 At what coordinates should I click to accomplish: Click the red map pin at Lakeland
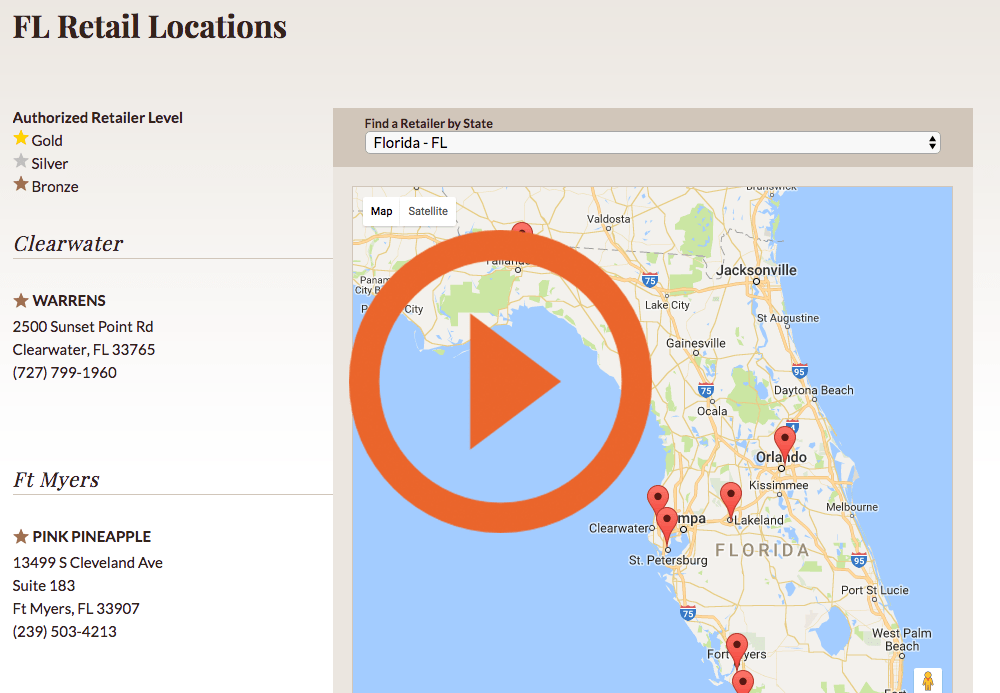pyautogui.click(x=731, y=499)
